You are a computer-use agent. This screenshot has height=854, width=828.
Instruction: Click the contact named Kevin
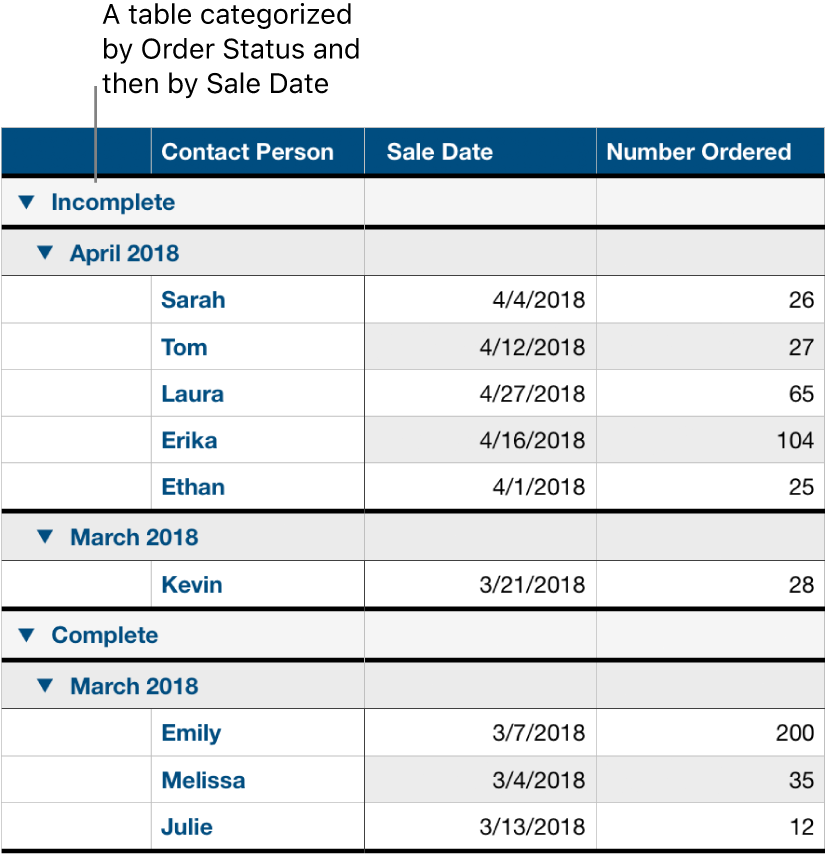(191, 585)
